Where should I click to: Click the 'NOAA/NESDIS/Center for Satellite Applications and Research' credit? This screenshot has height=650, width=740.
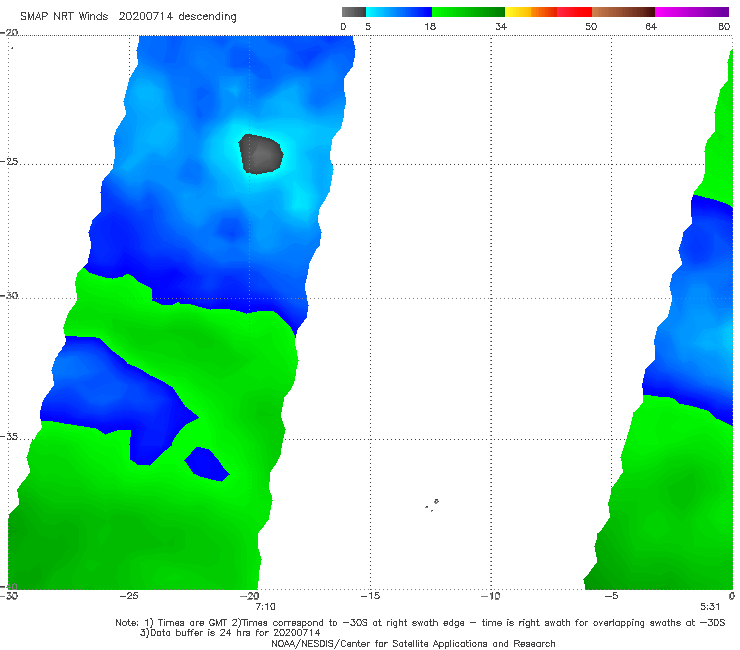click(x=413, y=644)
